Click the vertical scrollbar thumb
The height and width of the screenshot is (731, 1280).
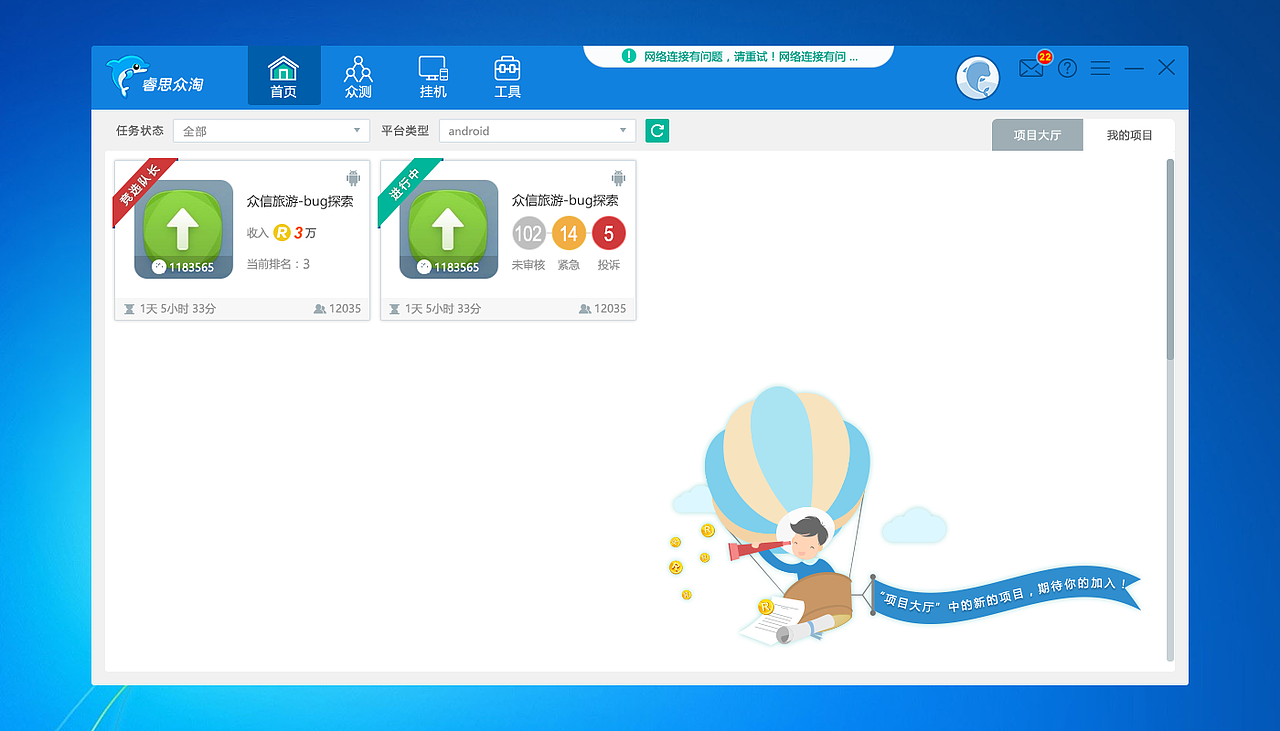[1171, 259]
